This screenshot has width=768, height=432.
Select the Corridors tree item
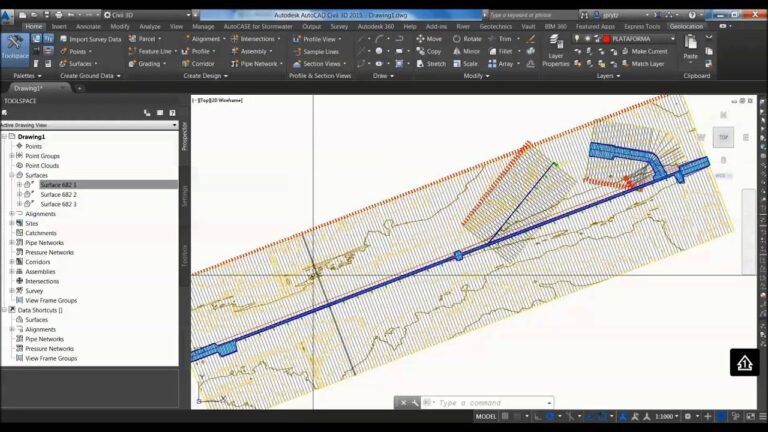pyautogui.click(x=37, y=262)
